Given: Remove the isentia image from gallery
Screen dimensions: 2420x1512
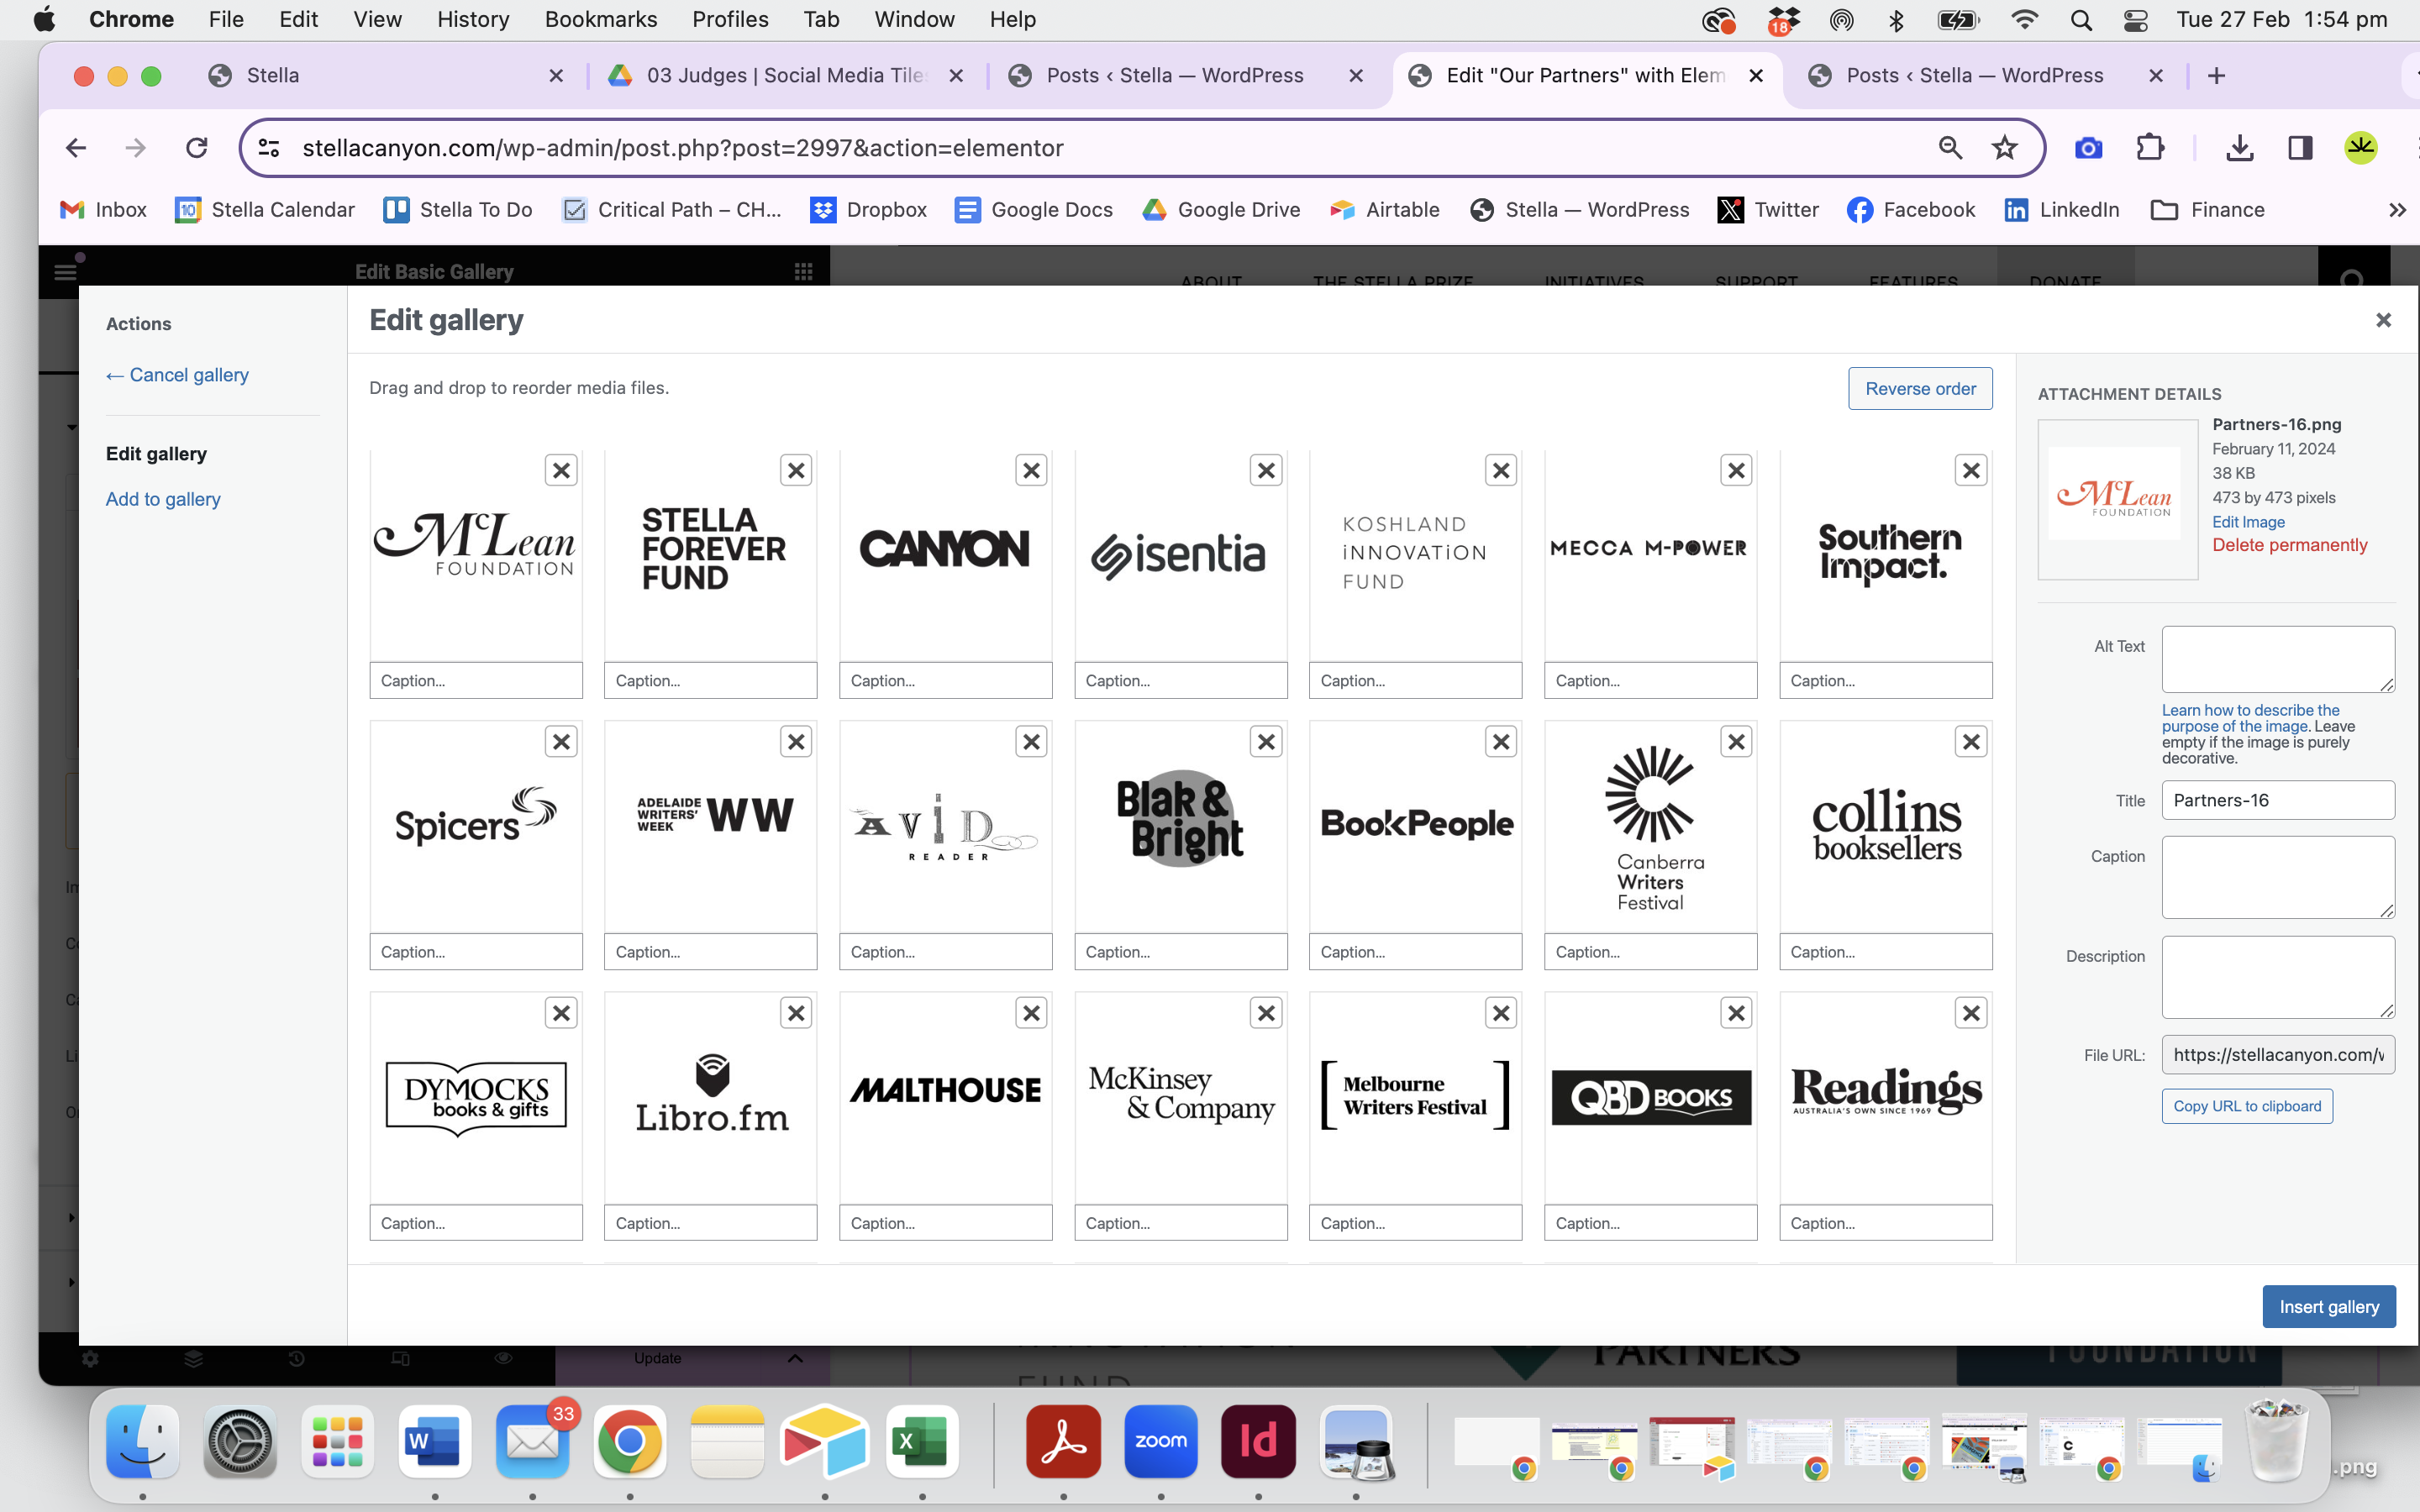Looking at the screenshot, I should (1266, 470).
